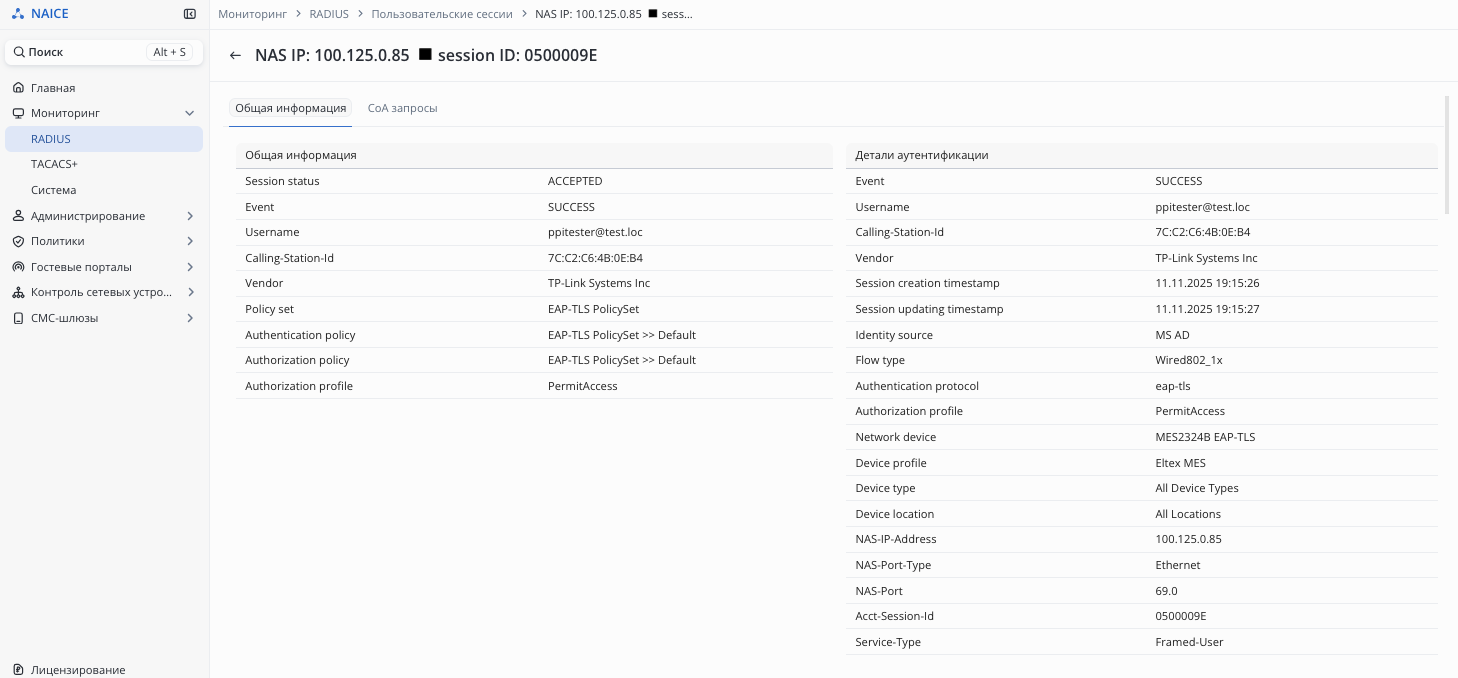Expand the Политики submenu chevron
Viewport: 1458px width, 678px height.
tap(190, 241)
